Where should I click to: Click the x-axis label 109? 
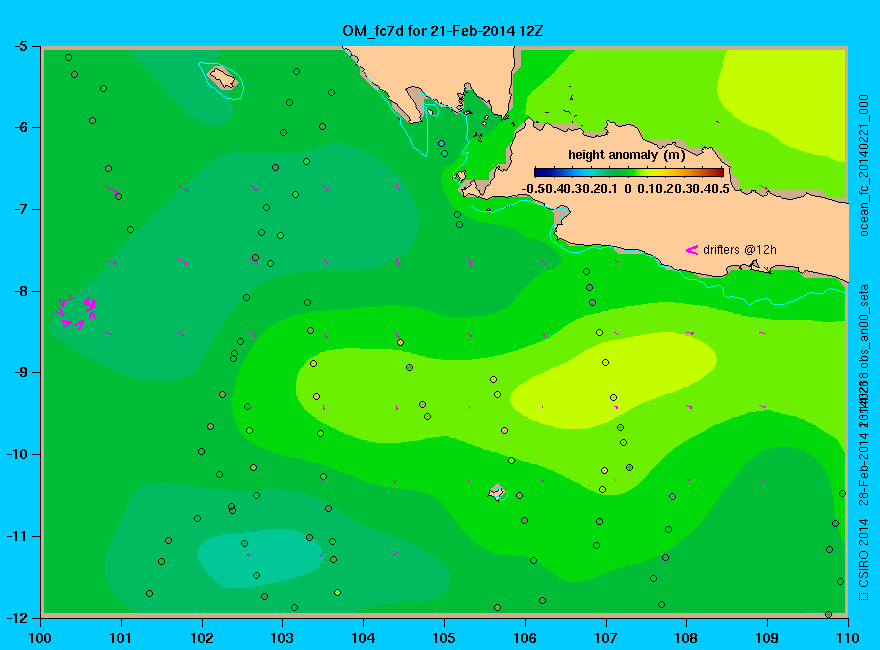[x=767, y=638]
